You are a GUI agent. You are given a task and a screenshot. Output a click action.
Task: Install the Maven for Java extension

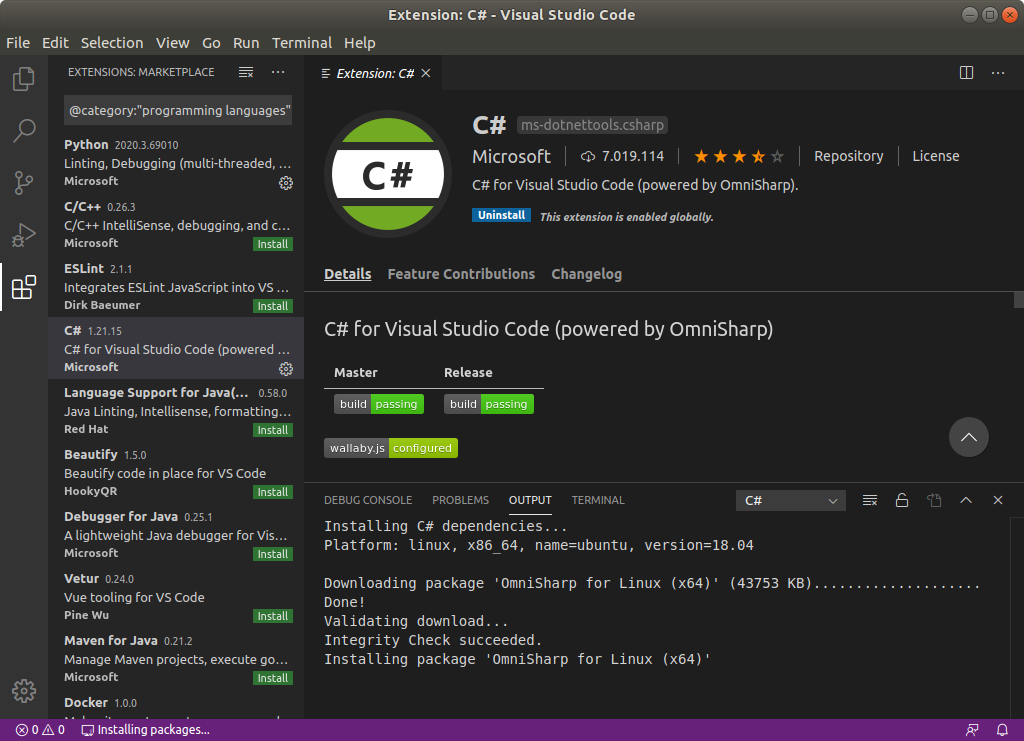[x=273, y=678]
